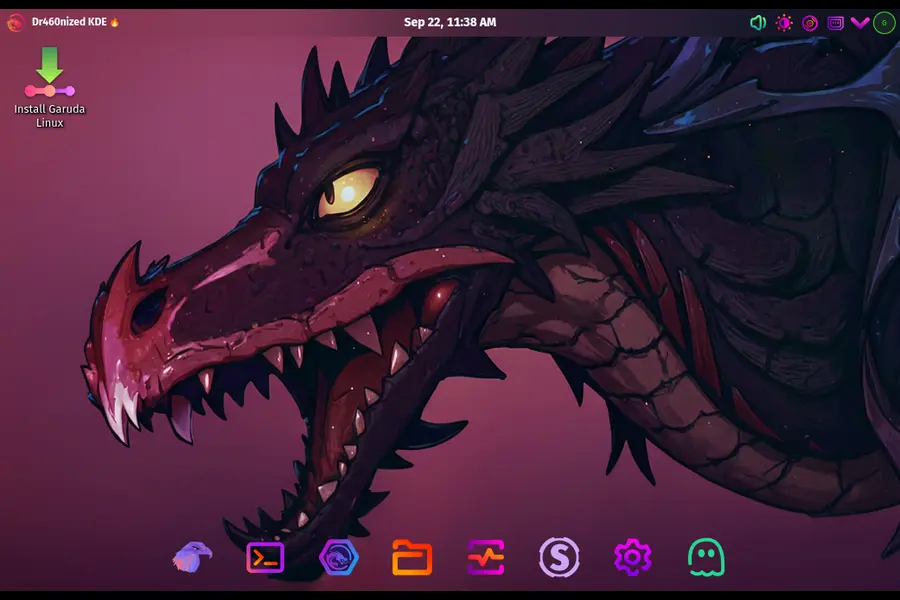
Task: Open system settings gear in dock
Action: tap(633, 557)
